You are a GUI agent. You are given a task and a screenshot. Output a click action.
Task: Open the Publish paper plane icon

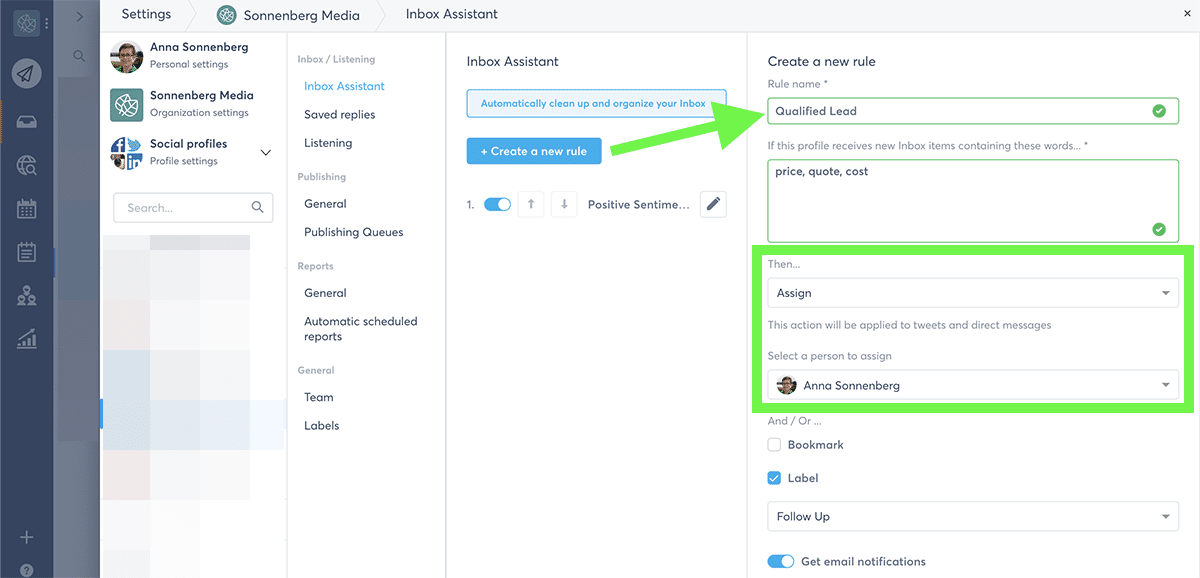pos(27,73)
